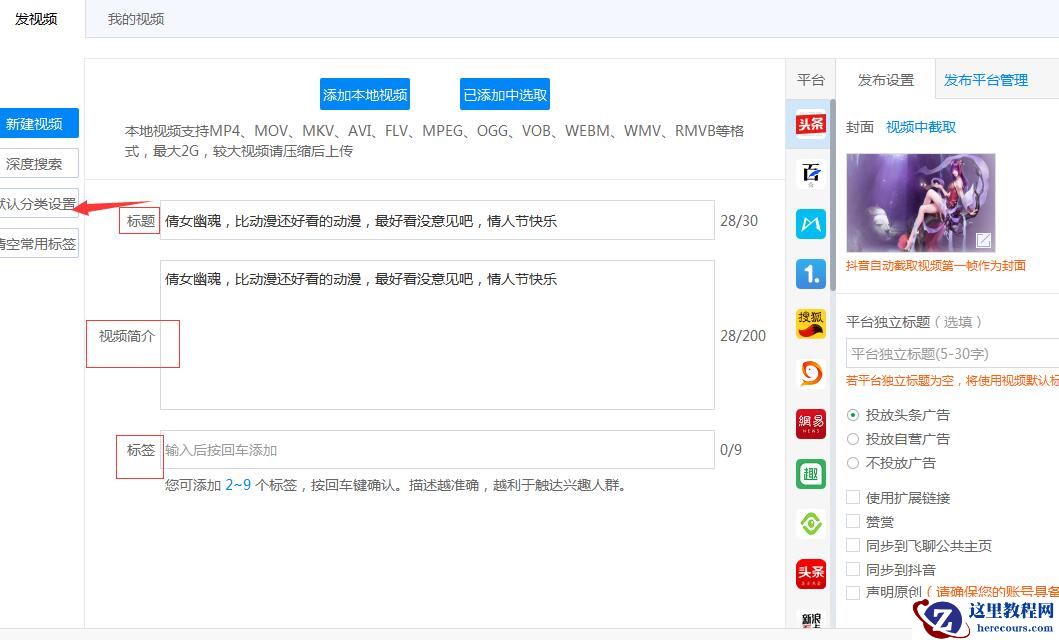Pick the NetEase (網易) platform icon

click(x=811, y=423)
